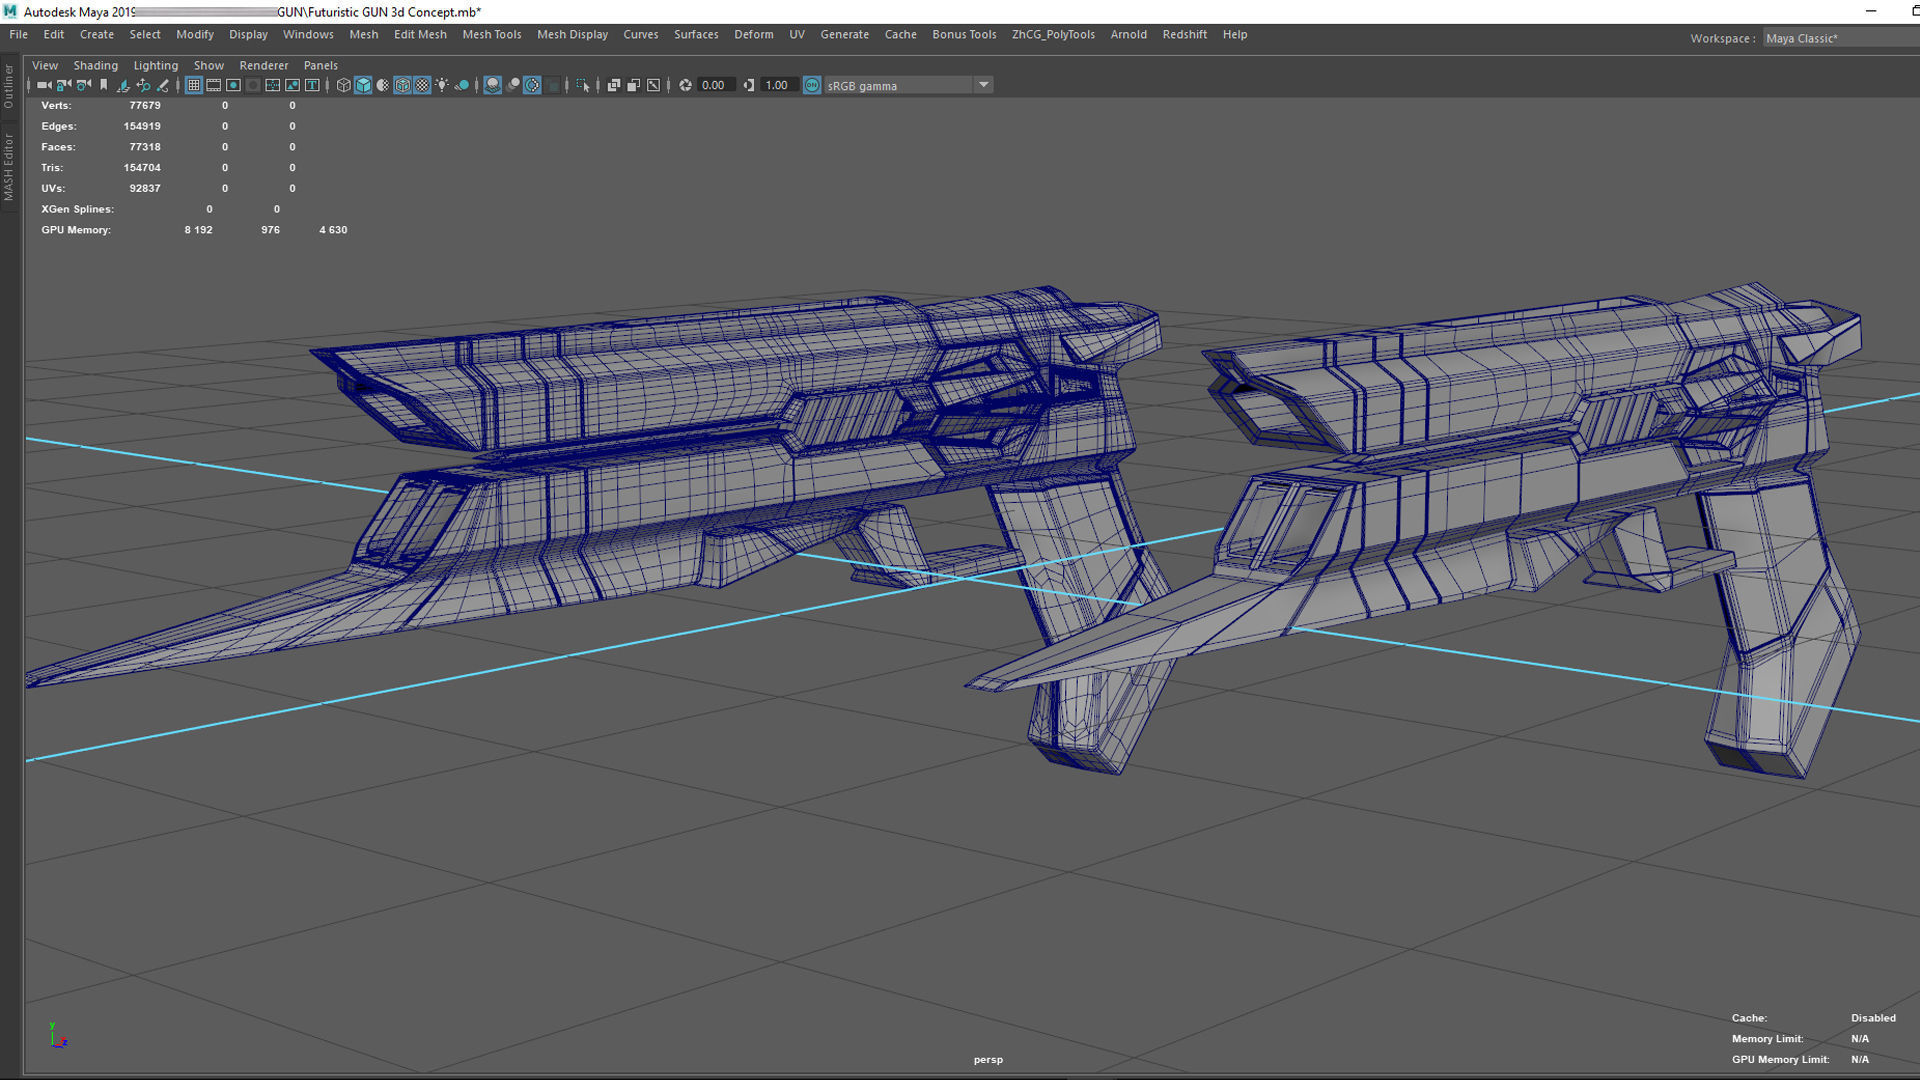Viewport: 1920px width, 1080px height.
Task: Click the Verts count 77679 in HUD
Action: click(x=144, y=105)
